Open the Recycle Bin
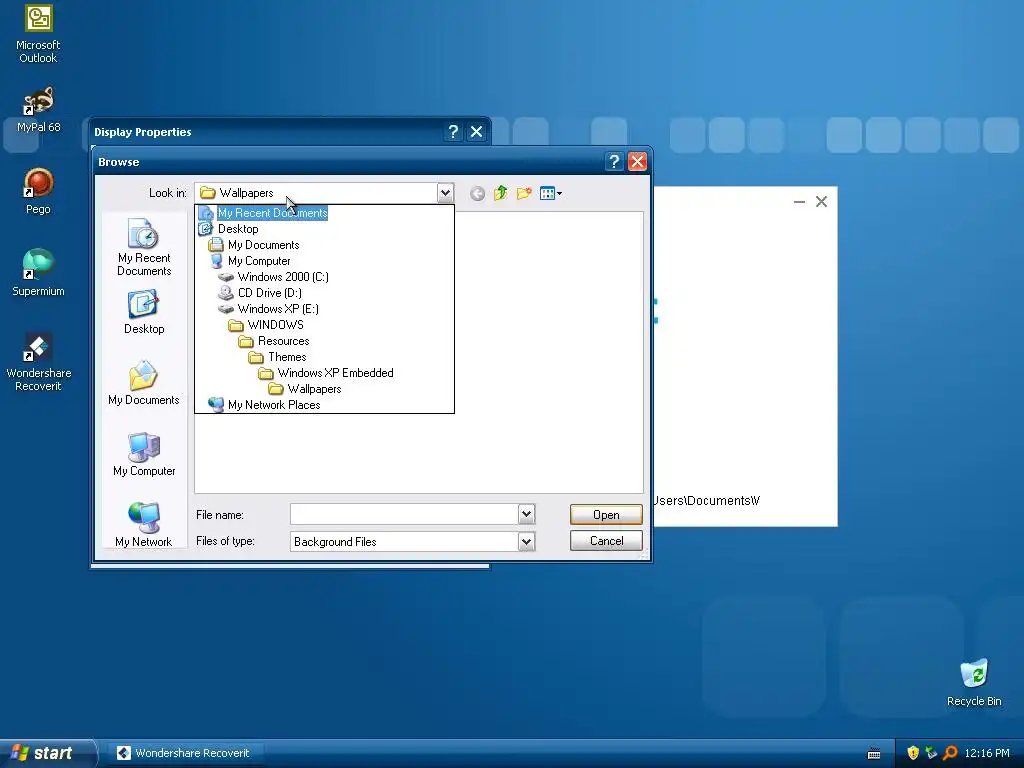The width and height of the screenshot is (1024, 768). pyautogui.click(x=974, y=682)
